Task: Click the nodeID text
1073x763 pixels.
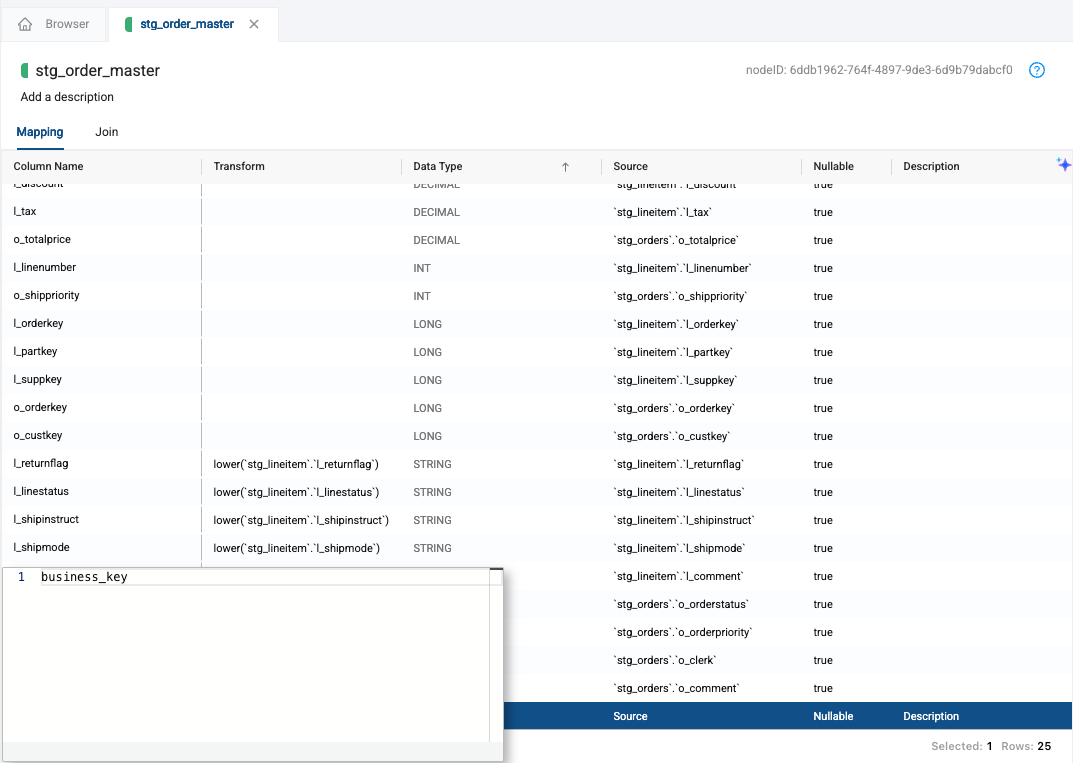Action: [x=879, y=70]
